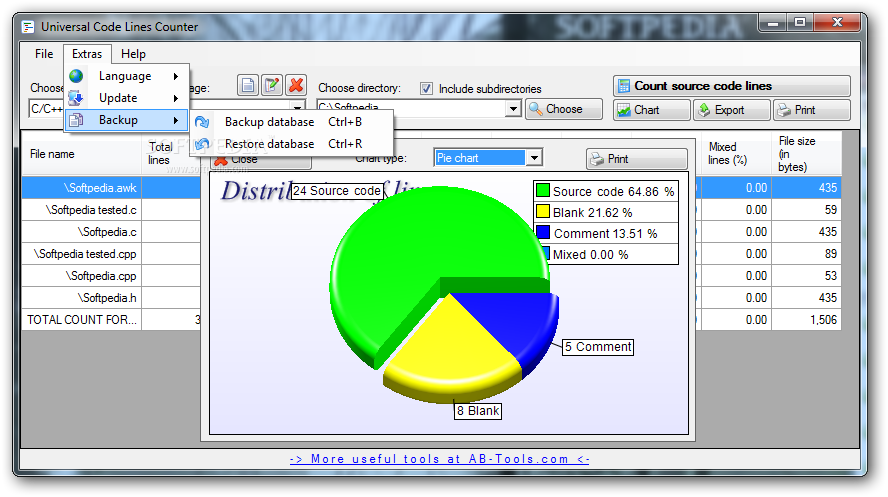This screenshot has height=497, width=888.
Task: Click the TOTAL COUNT FOR... row
Action: (x=83, y=320)
